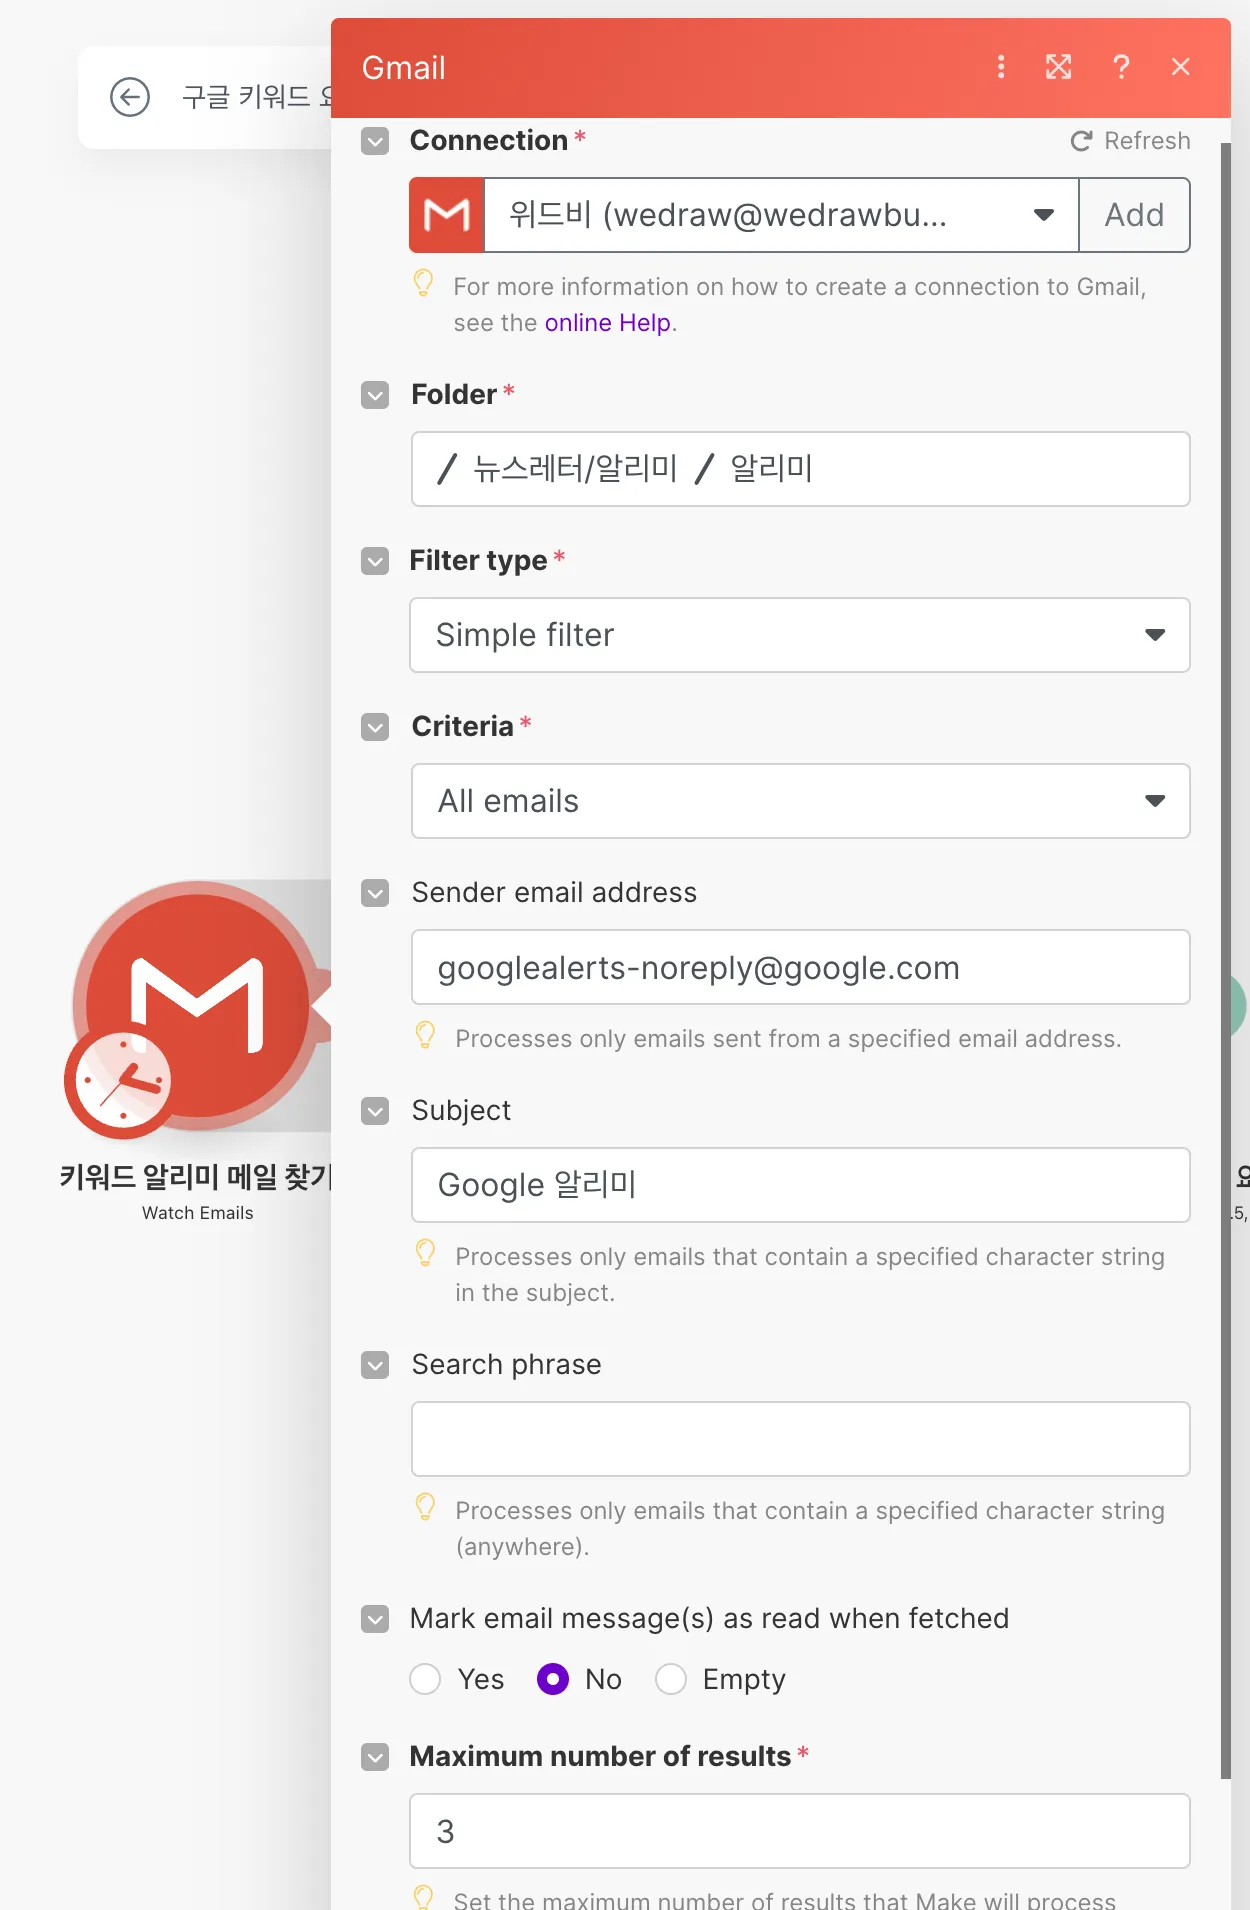1250x1910 pixels.
Task: Click the Maximum number of results field
Action: 800,1831
